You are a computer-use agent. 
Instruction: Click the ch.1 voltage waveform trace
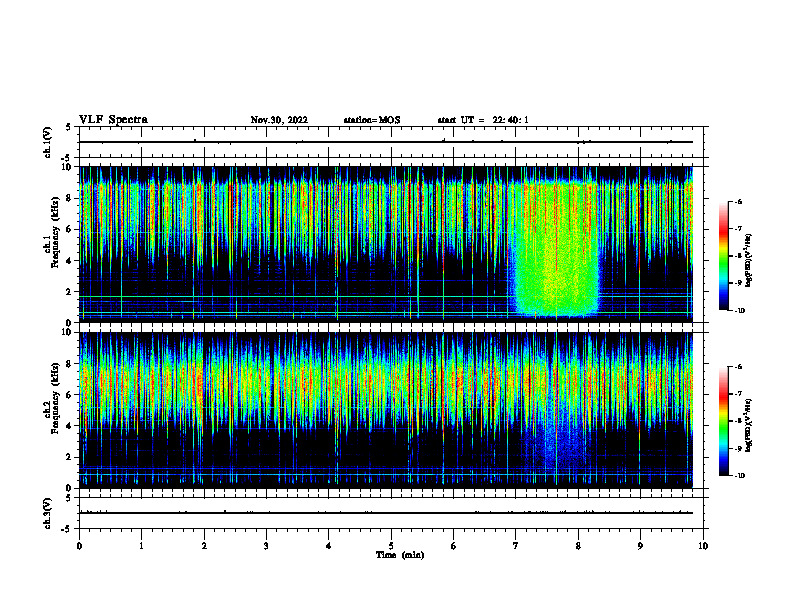[x=386, y=142]
